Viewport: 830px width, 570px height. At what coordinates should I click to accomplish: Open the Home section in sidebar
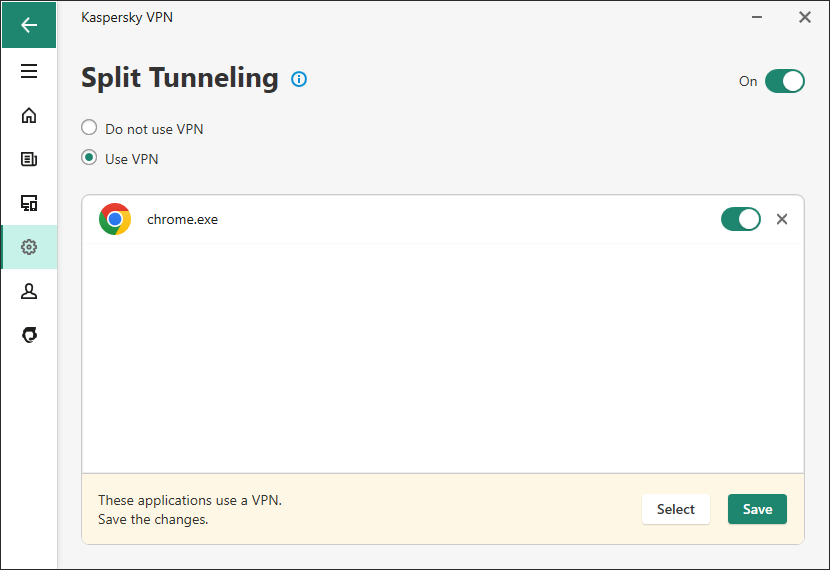(29, 115)
